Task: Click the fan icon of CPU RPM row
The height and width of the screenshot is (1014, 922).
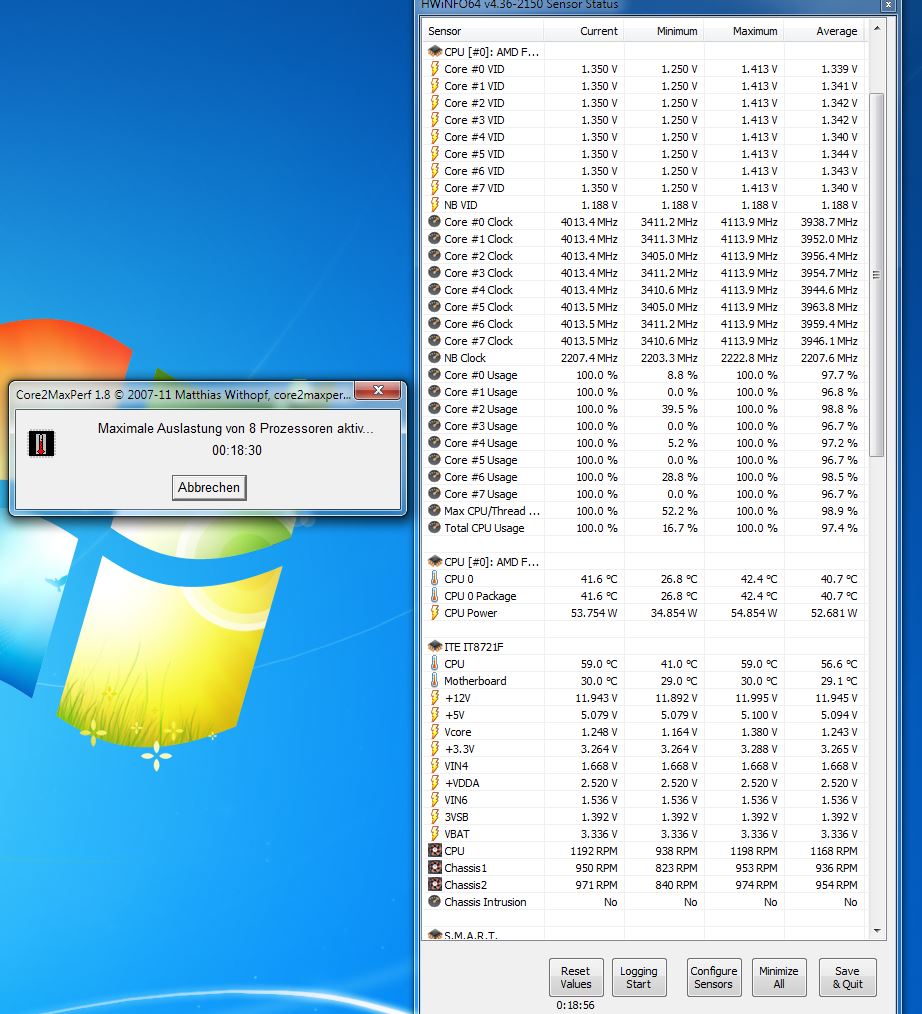Action: click(434, 850)
